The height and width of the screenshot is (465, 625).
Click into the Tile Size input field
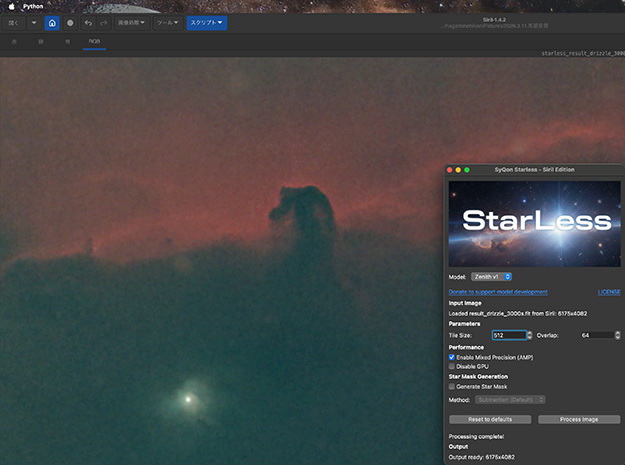pos(507,335)
